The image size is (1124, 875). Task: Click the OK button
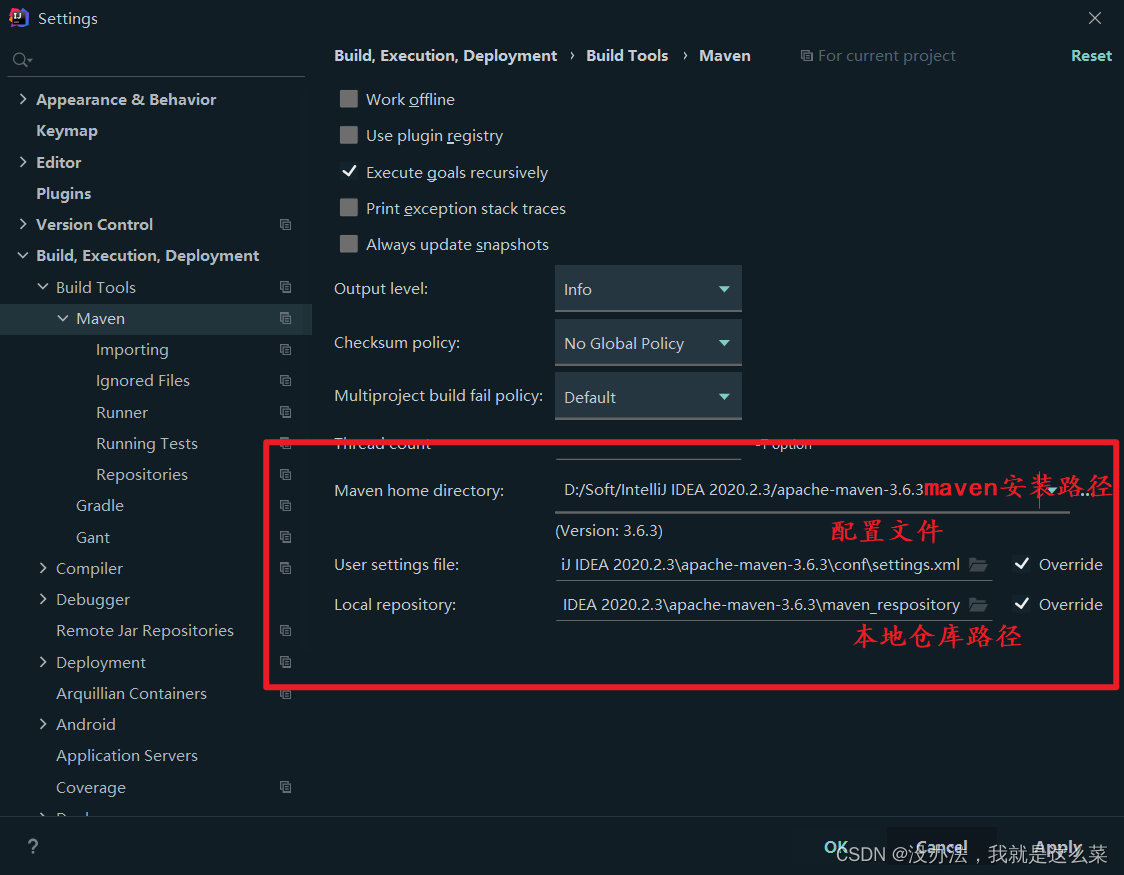836,847
